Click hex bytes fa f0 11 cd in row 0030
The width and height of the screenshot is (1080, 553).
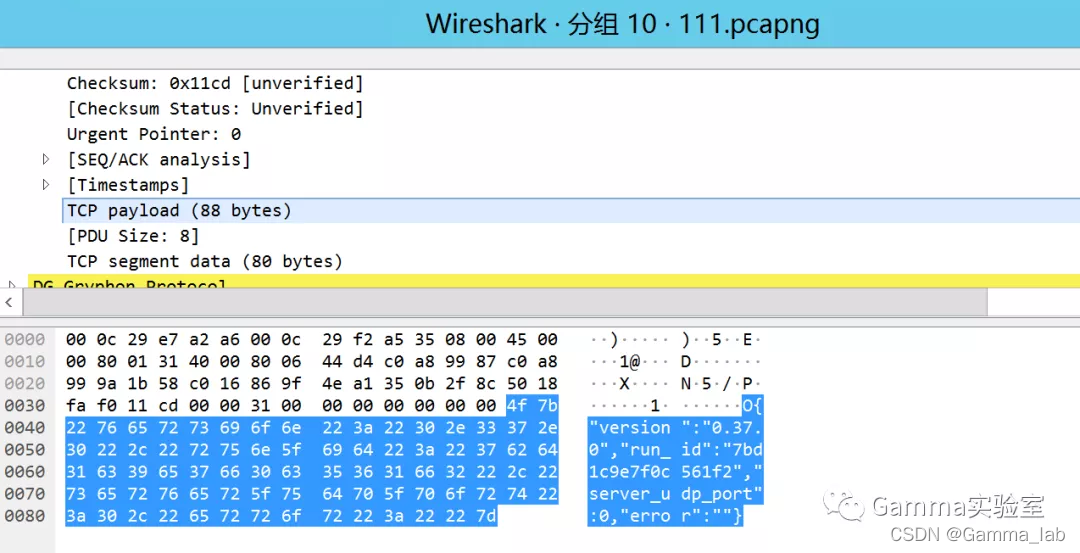pos(123,406)
